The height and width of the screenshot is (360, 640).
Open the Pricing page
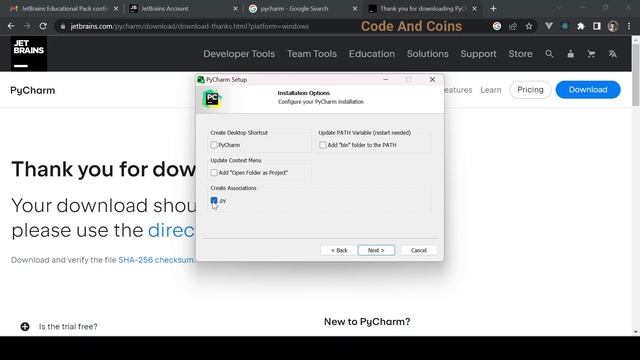[530, 90]
